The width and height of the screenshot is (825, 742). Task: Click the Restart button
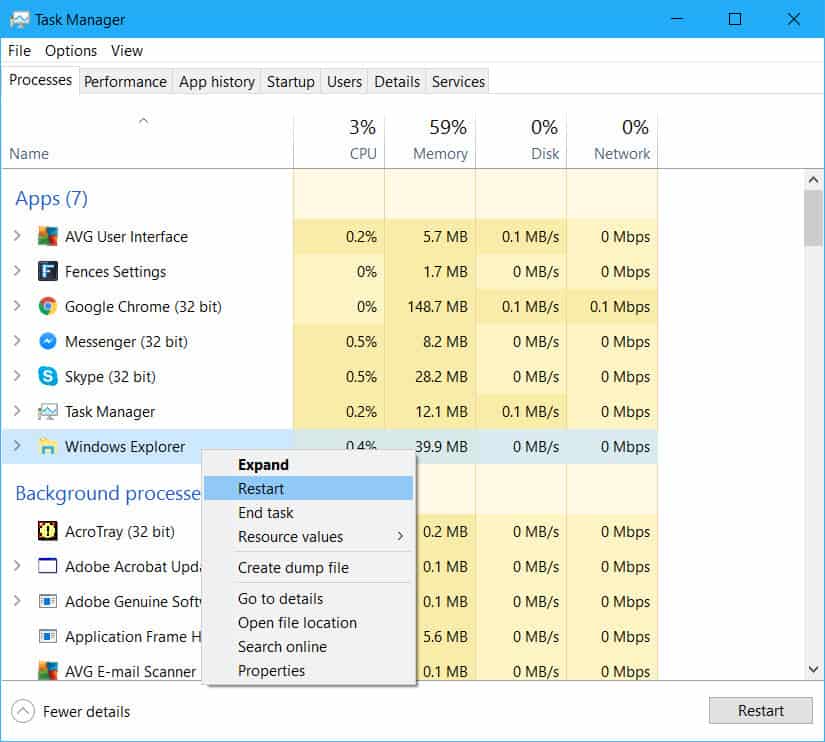click(761, 710)
